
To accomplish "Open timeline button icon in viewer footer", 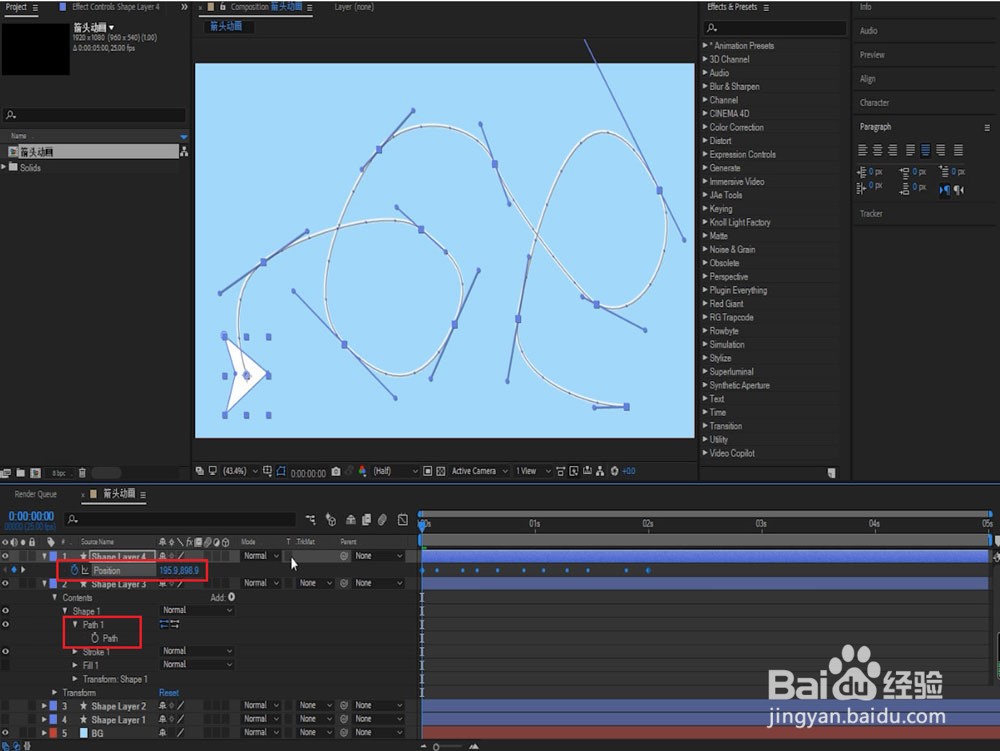I will [587, 471].
